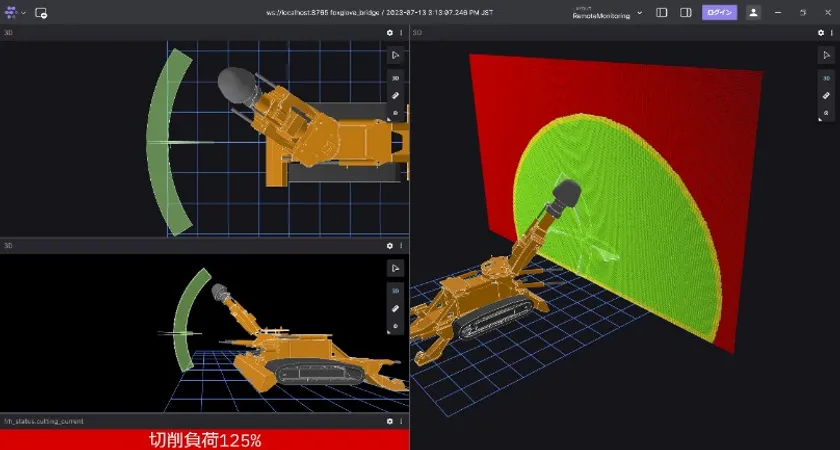The height and width of the screenshot is (450, 840).
Task: Open the RemoteMonitoring layout dropdown
Action: (605, 13)
